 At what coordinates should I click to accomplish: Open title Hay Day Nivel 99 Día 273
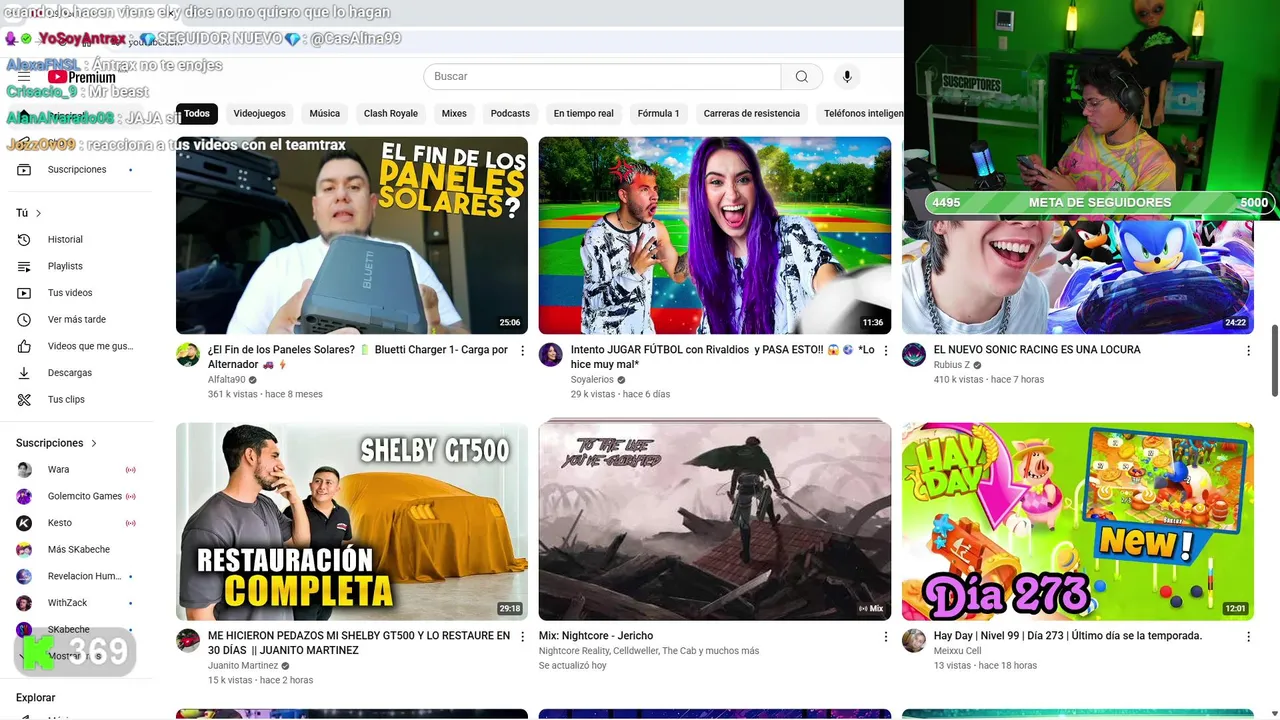pos(1068,636)
